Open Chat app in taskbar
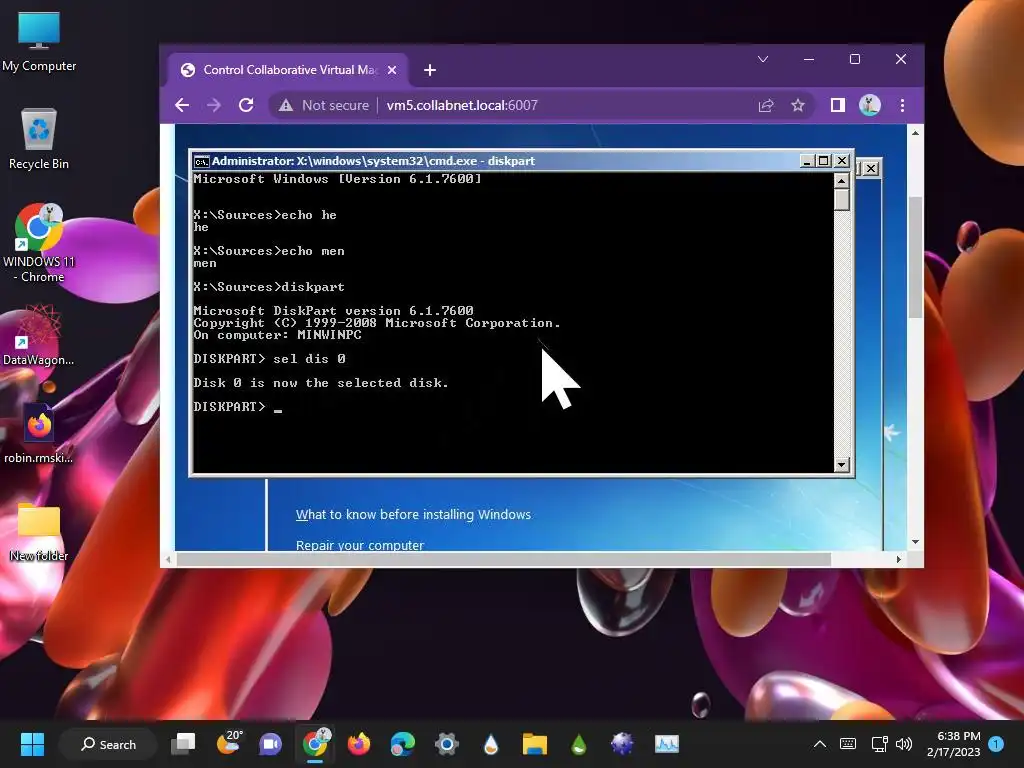 [270, 744]
